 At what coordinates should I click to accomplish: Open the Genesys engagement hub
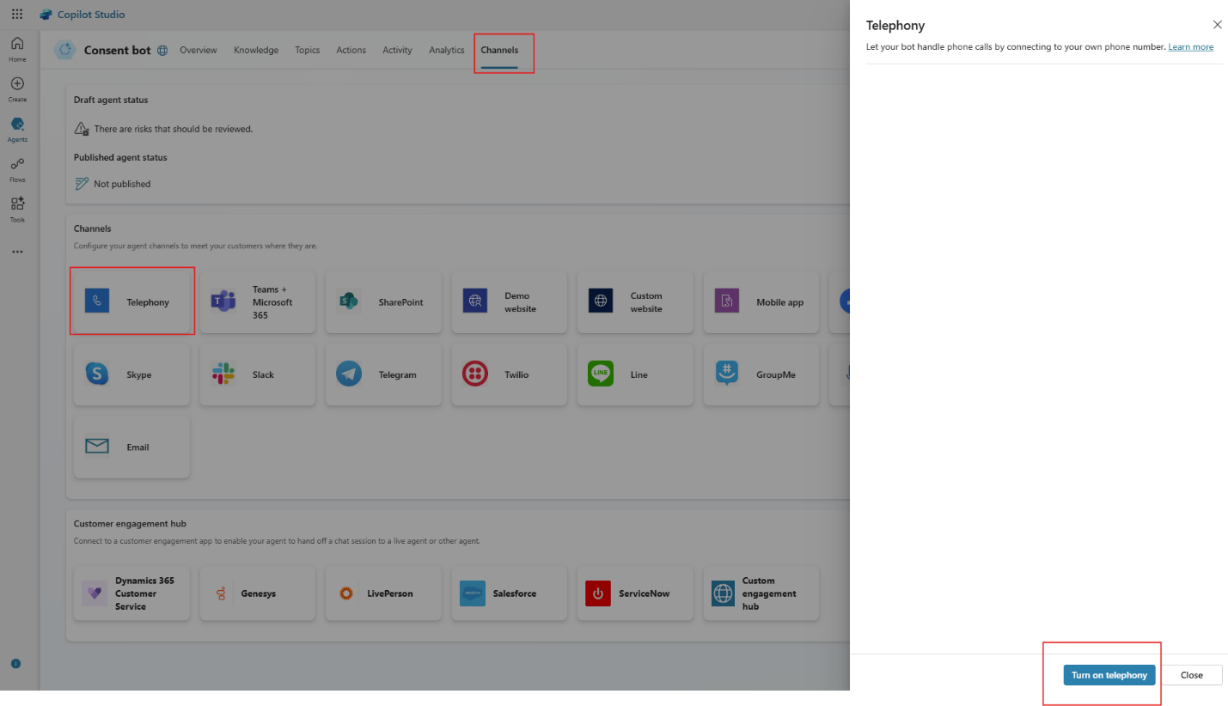click(258, 593)
